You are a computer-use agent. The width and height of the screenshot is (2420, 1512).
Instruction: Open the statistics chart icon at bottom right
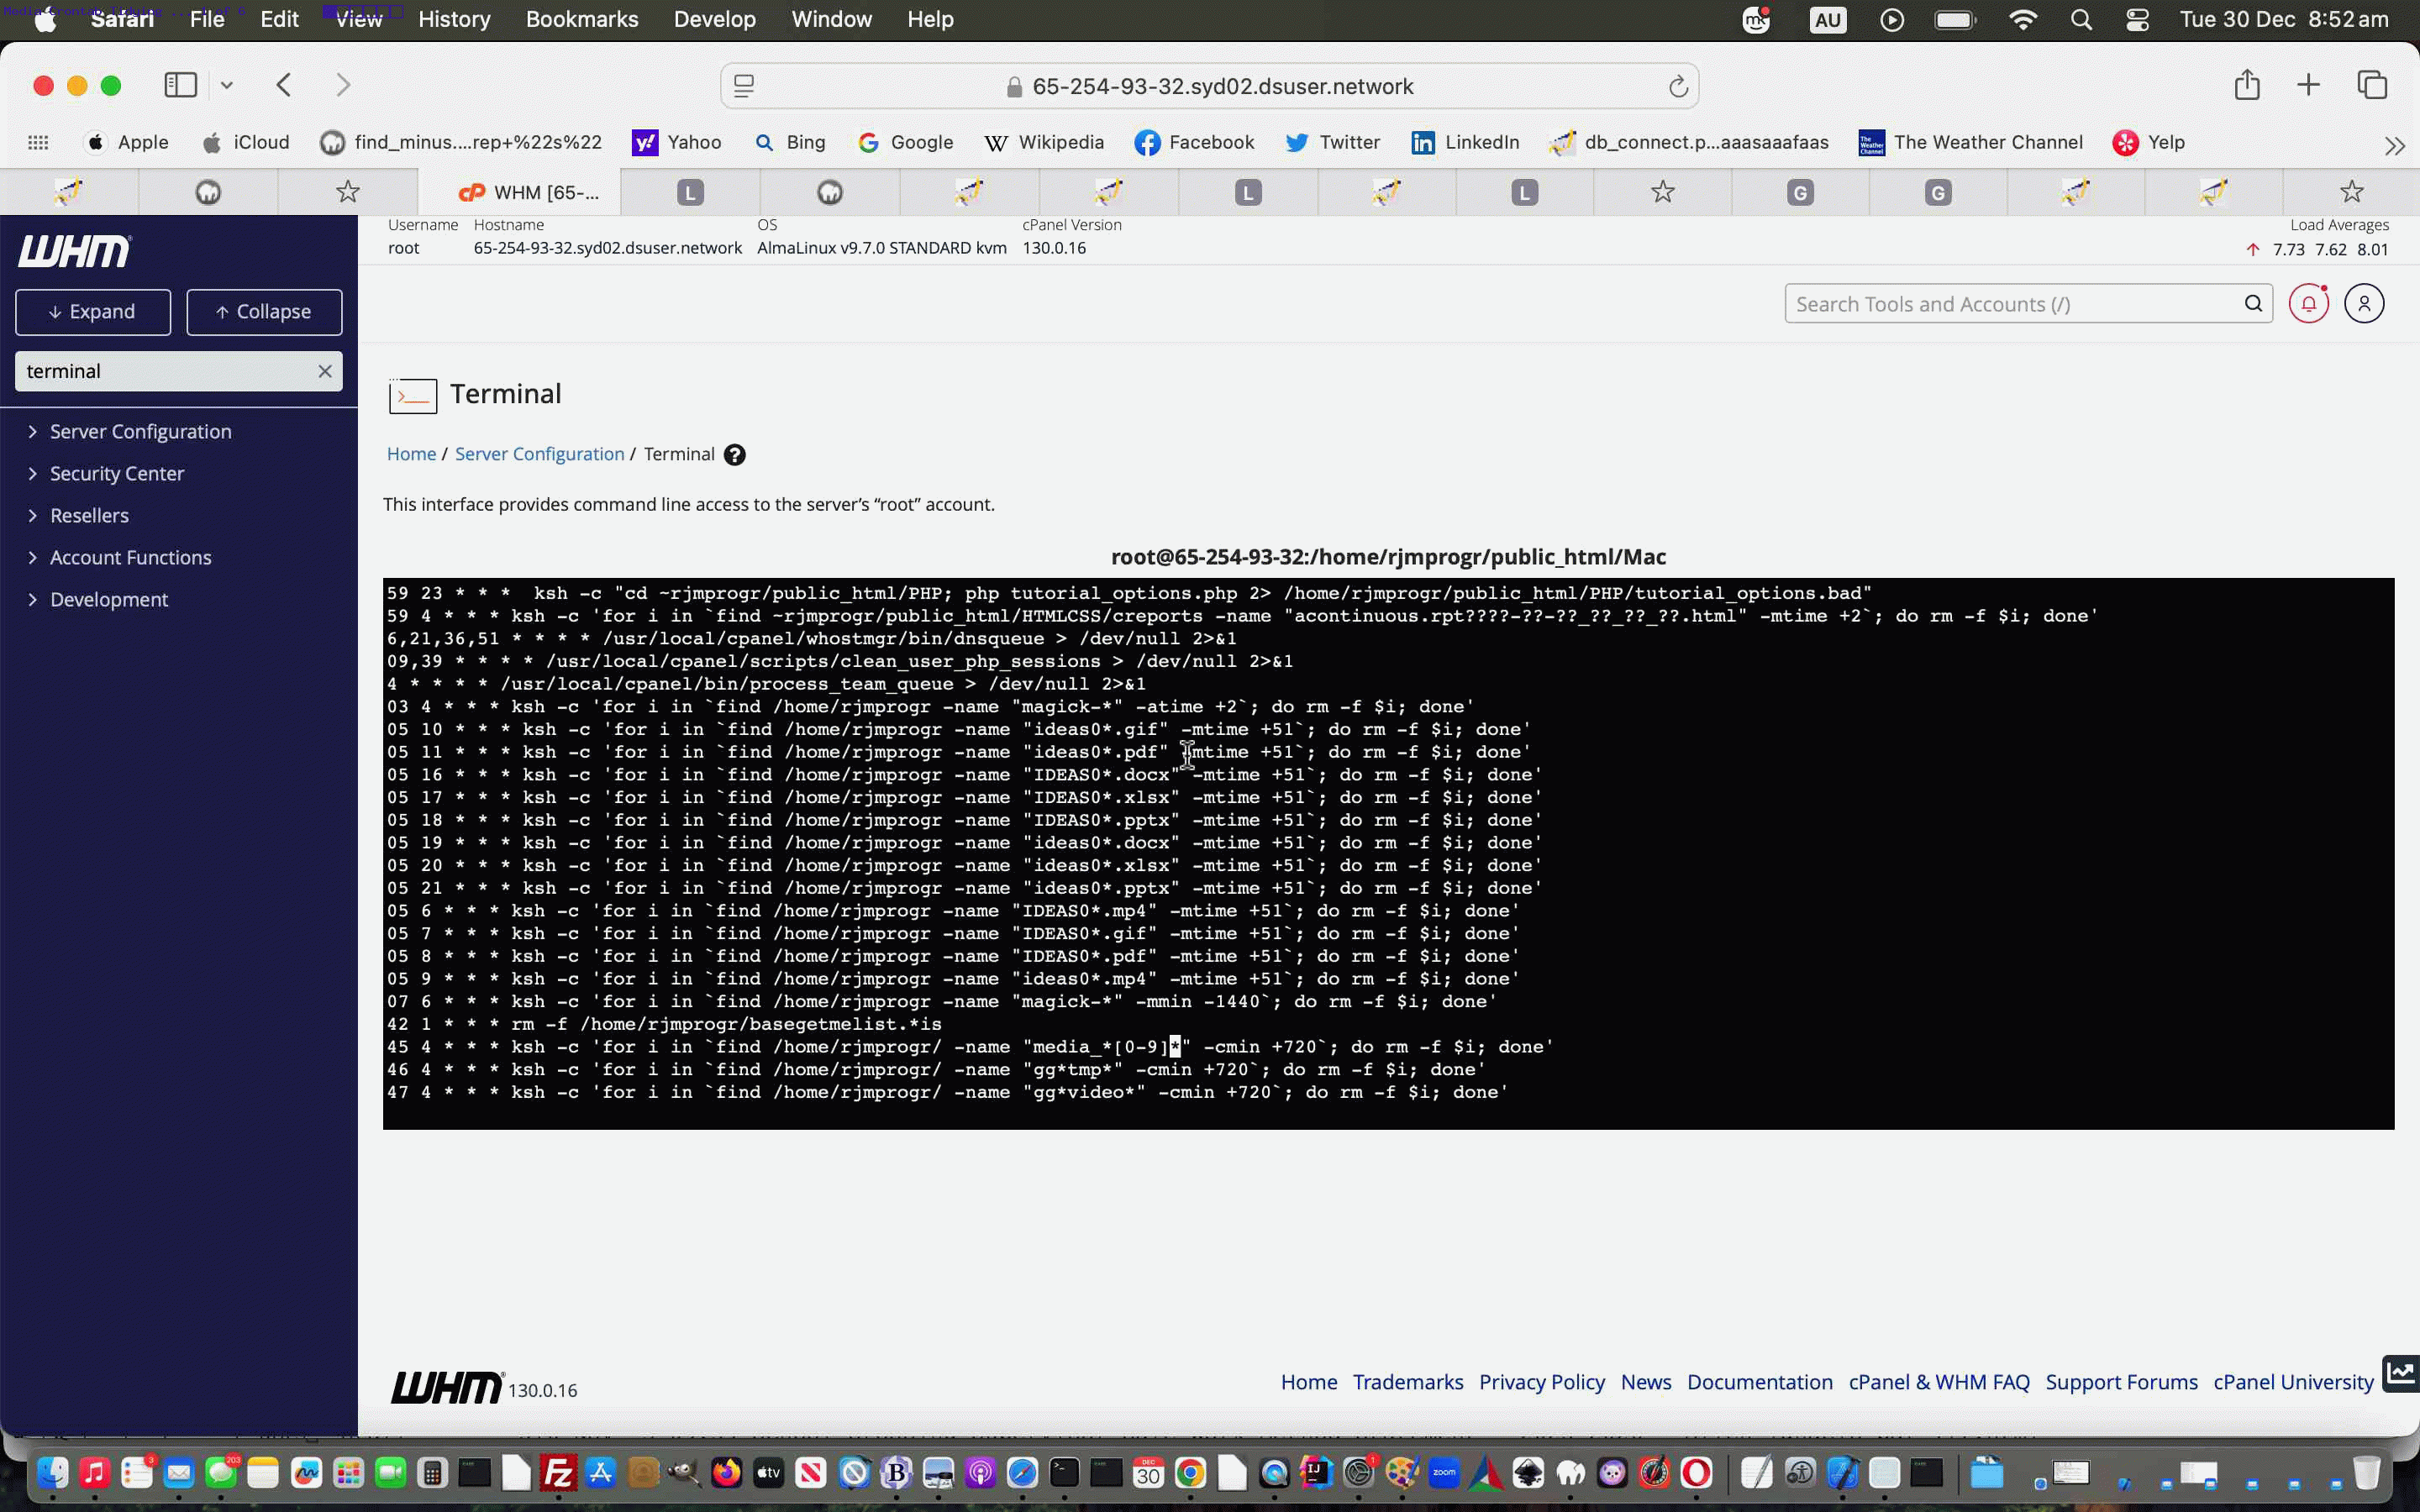pos(2400,1373)
